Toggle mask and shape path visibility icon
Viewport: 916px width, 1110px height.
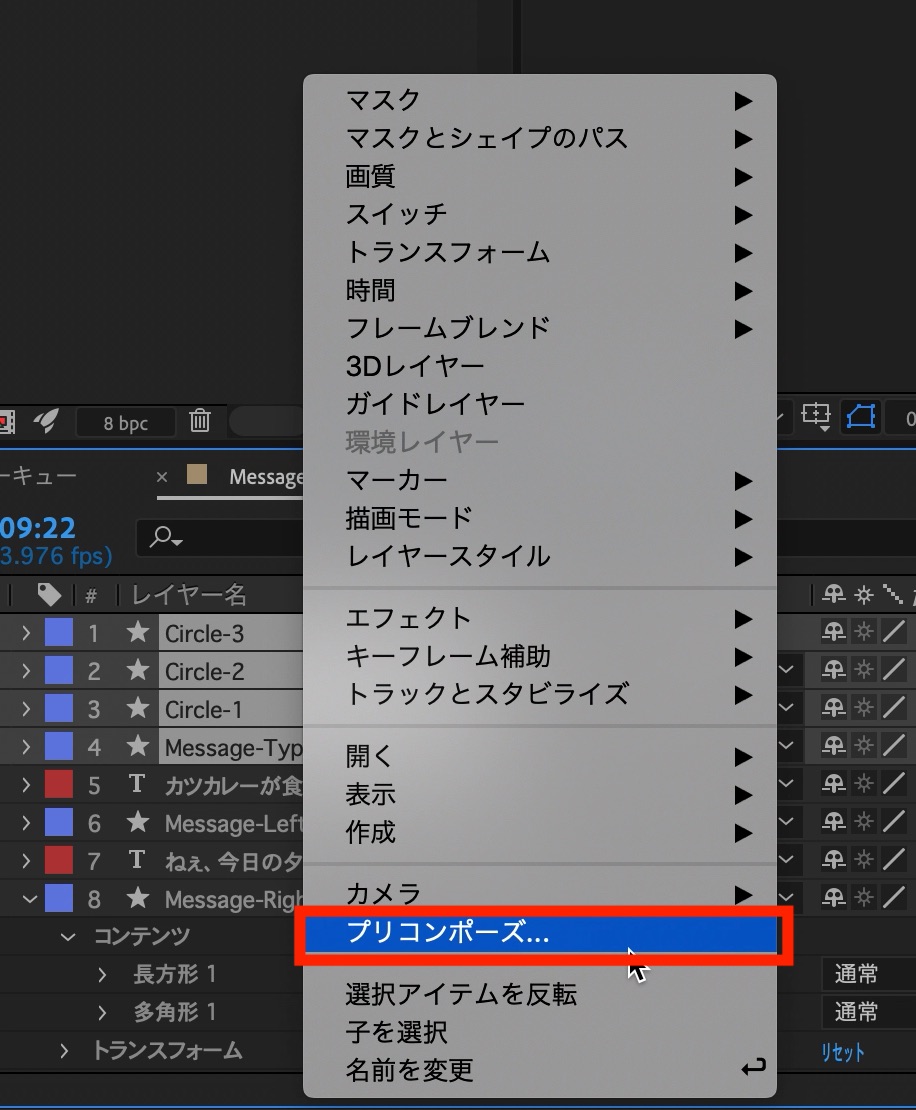(x=861, y=416)
